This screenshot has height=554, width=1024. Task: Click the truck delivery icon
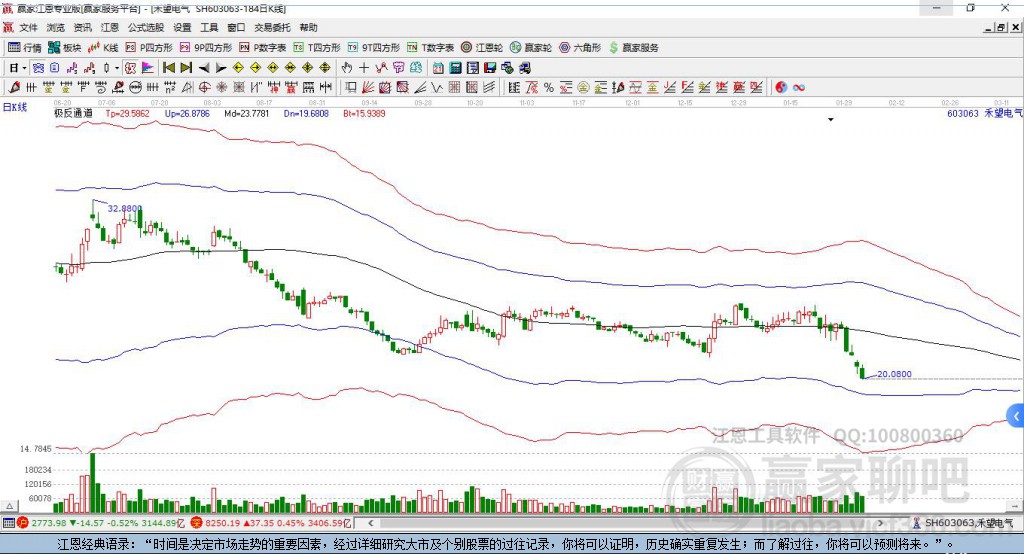[524, 68]
